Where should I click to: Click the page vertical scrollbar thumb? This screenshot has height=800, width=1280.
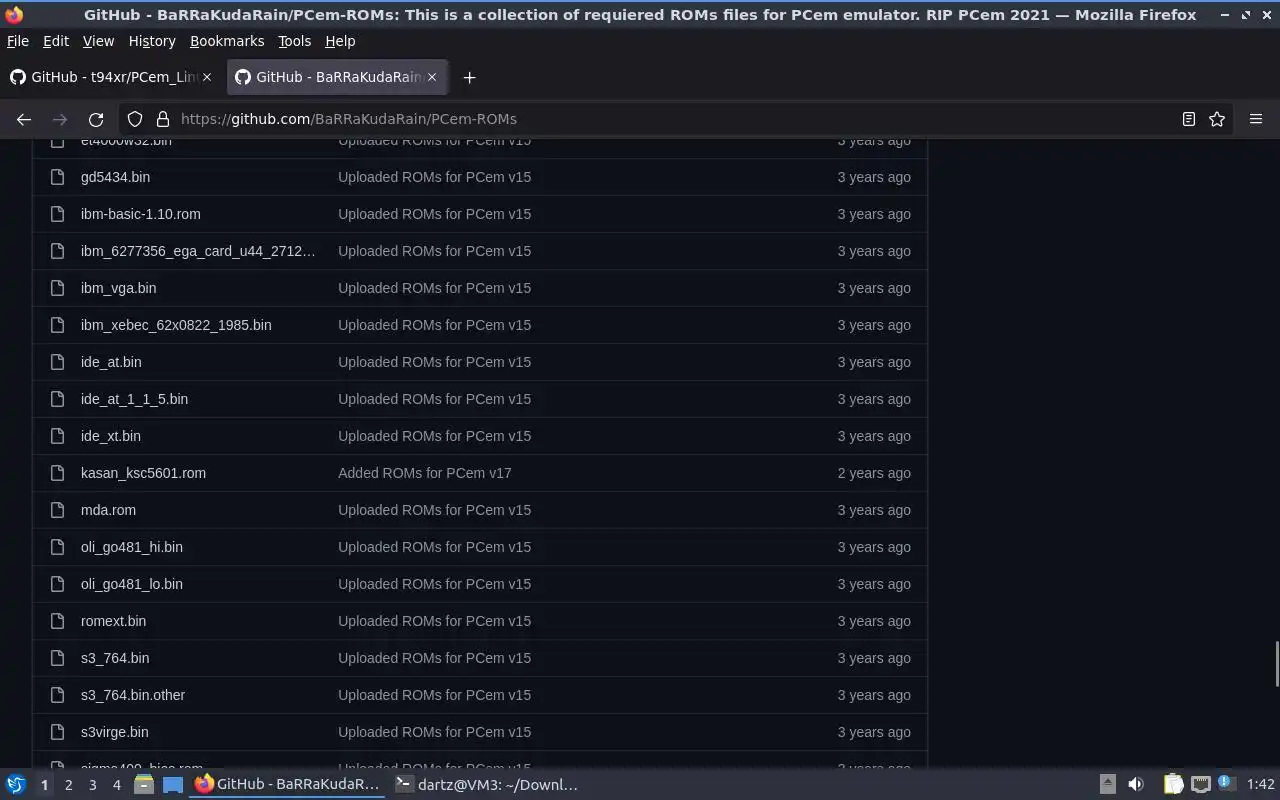[x=1276, y=664]
